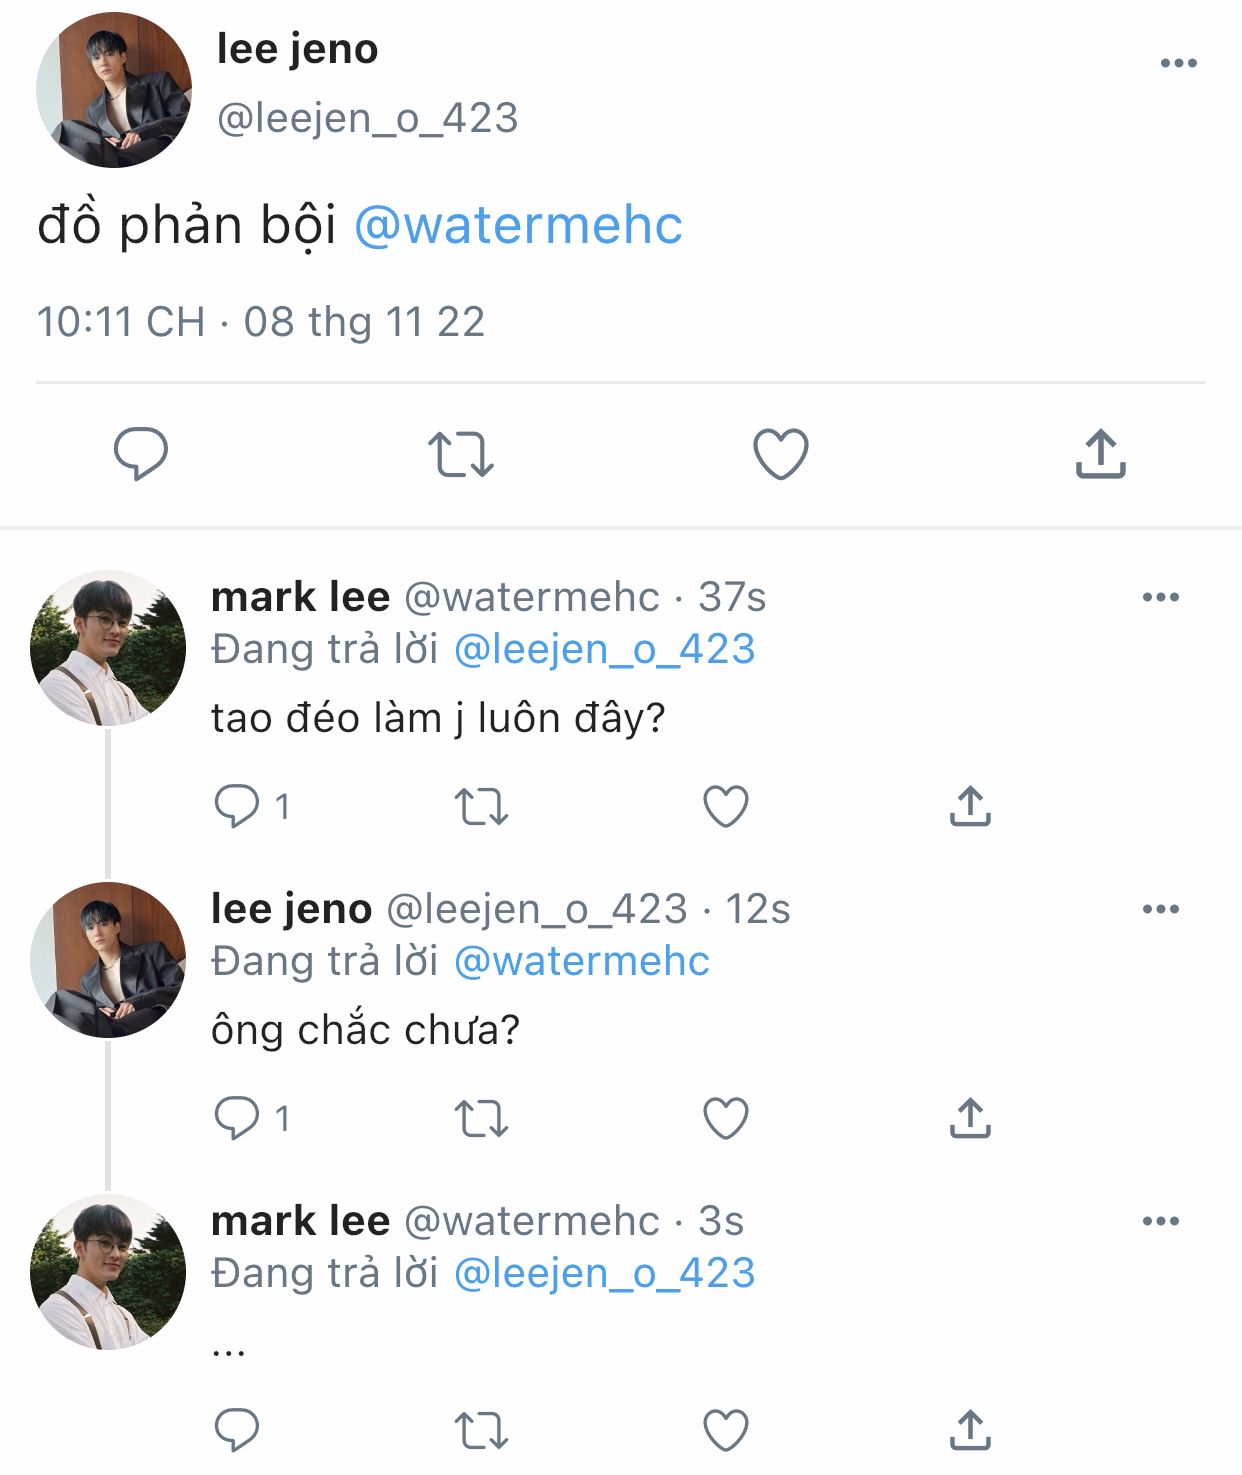Retweet mark lee's '...' reply

(481, 1430)
